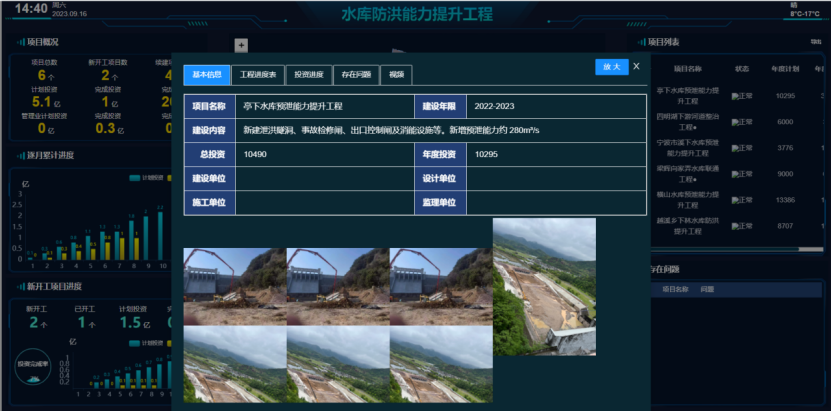Close the project detail popup with X

636,66
